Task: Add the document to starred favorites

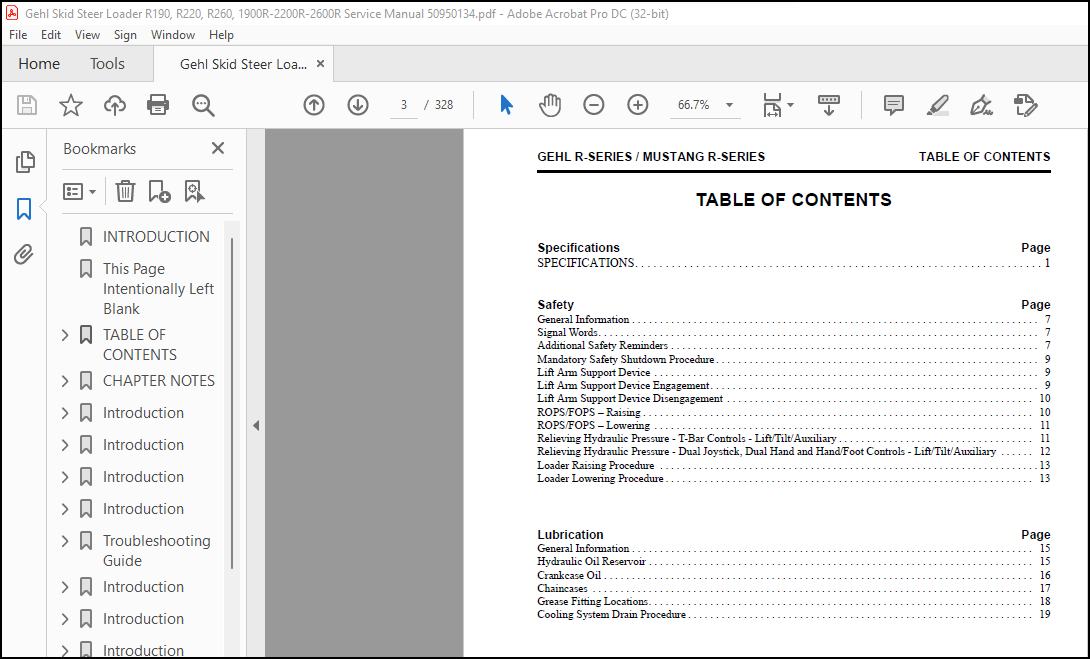Action: point(71,105)
